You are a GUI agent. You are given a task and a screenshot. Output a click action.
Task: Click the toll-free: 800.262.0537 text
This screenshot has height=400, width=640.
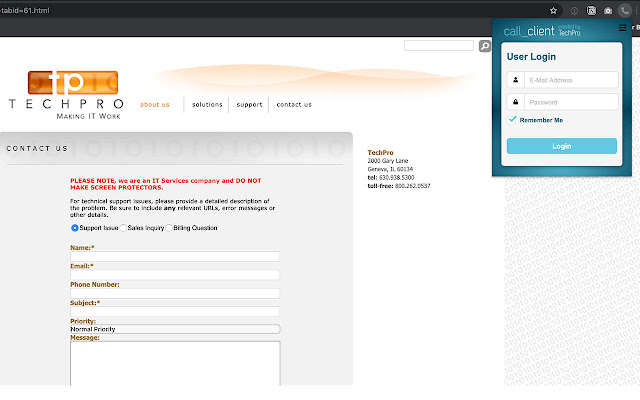[399, 186]
